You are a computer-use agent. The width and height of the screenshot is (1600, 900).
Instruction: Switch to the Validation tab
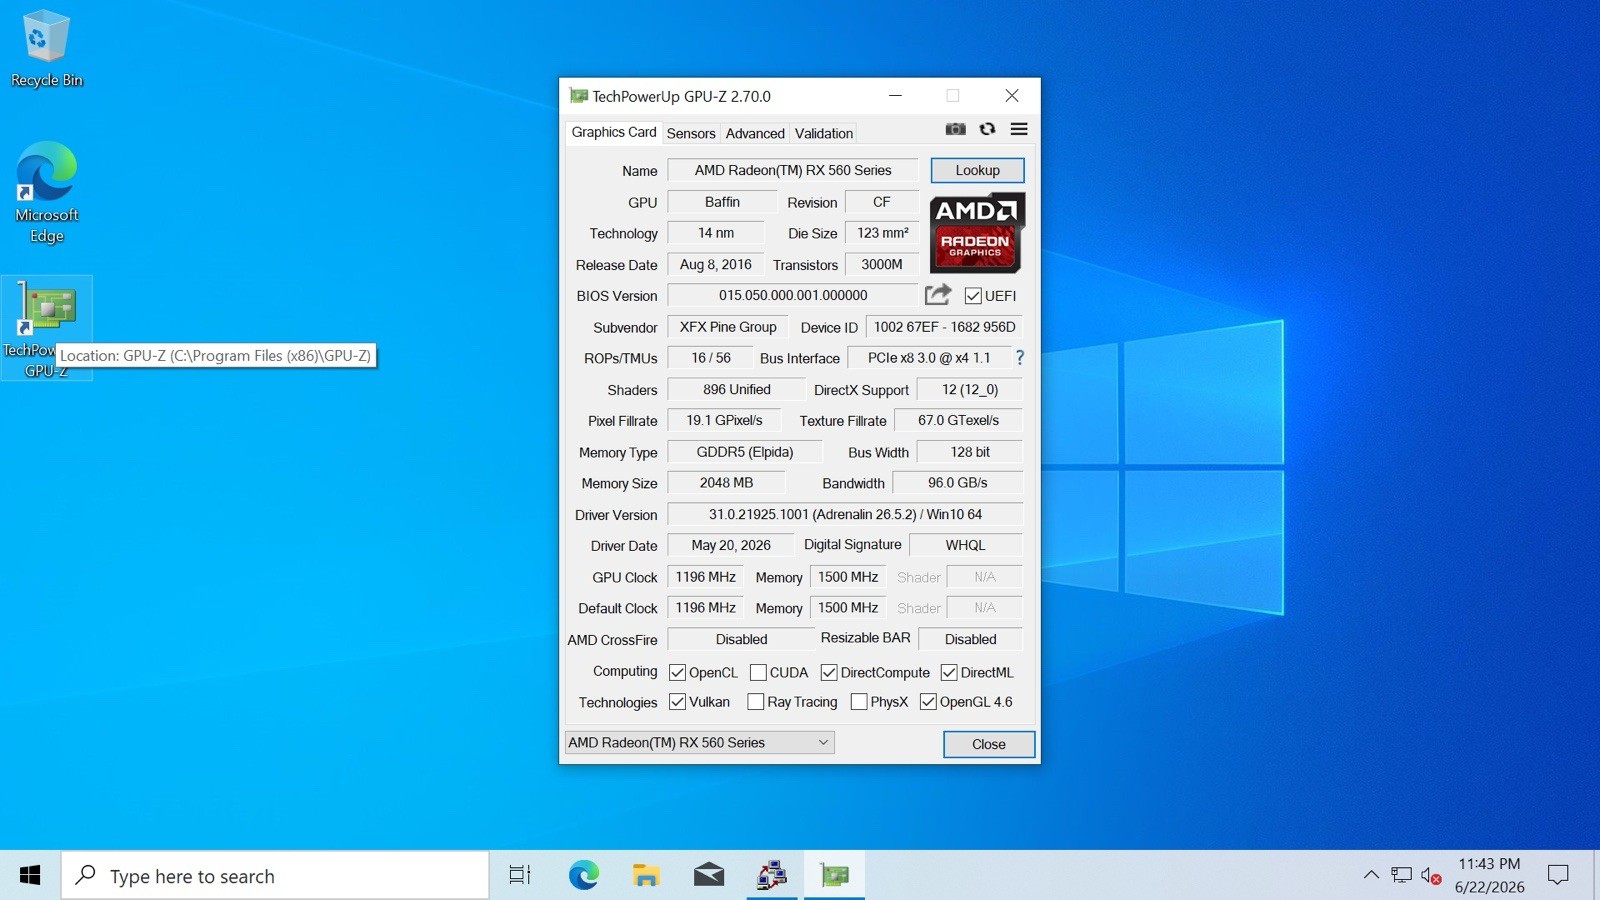[824, 133]
